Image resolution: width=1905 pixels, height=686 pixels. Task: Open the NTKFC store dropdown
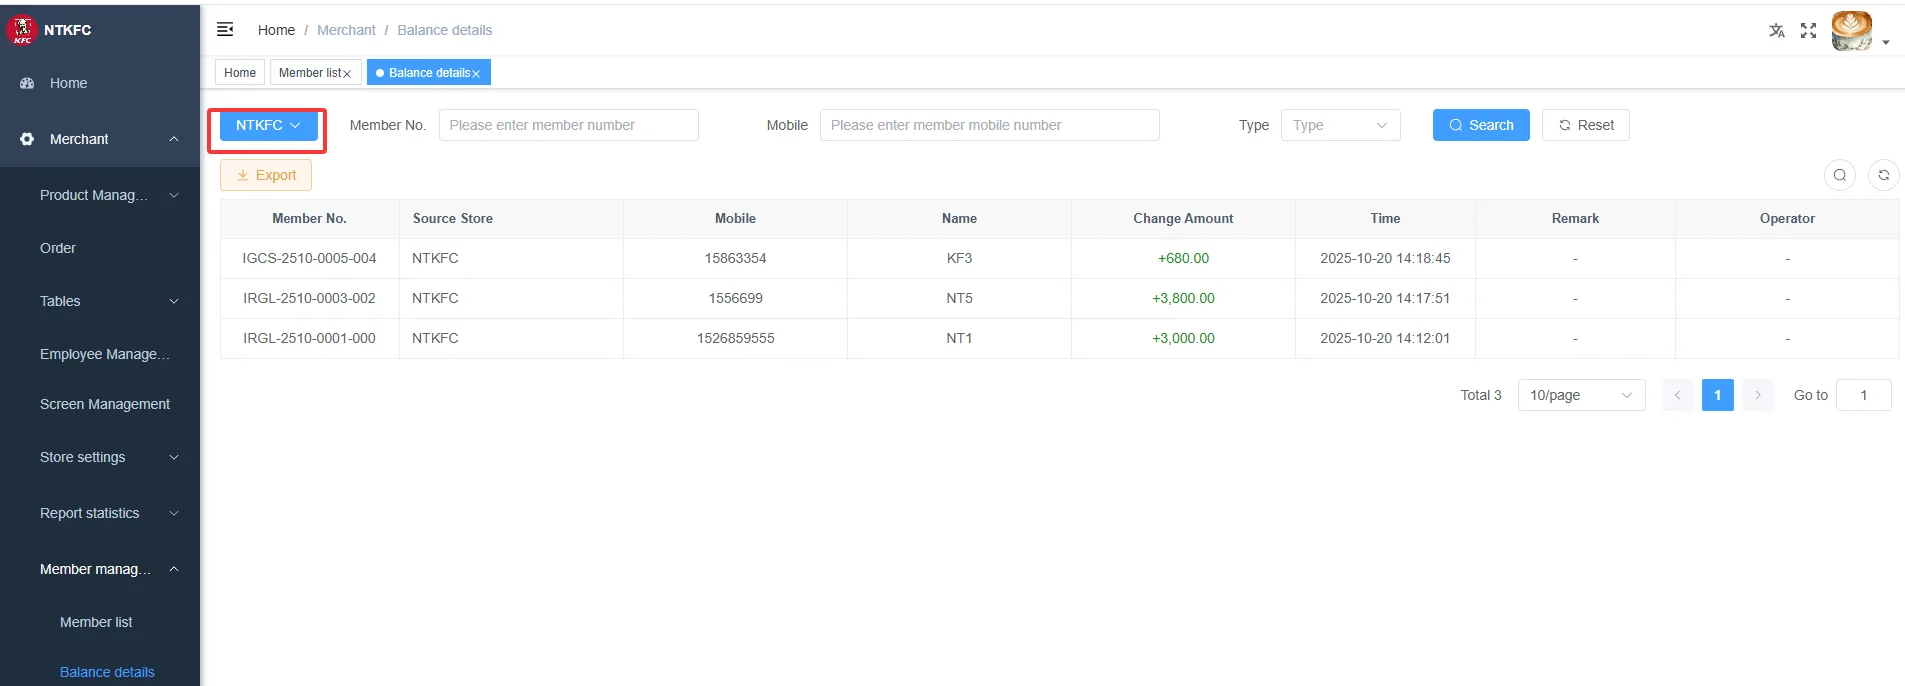tap(268, 125)
